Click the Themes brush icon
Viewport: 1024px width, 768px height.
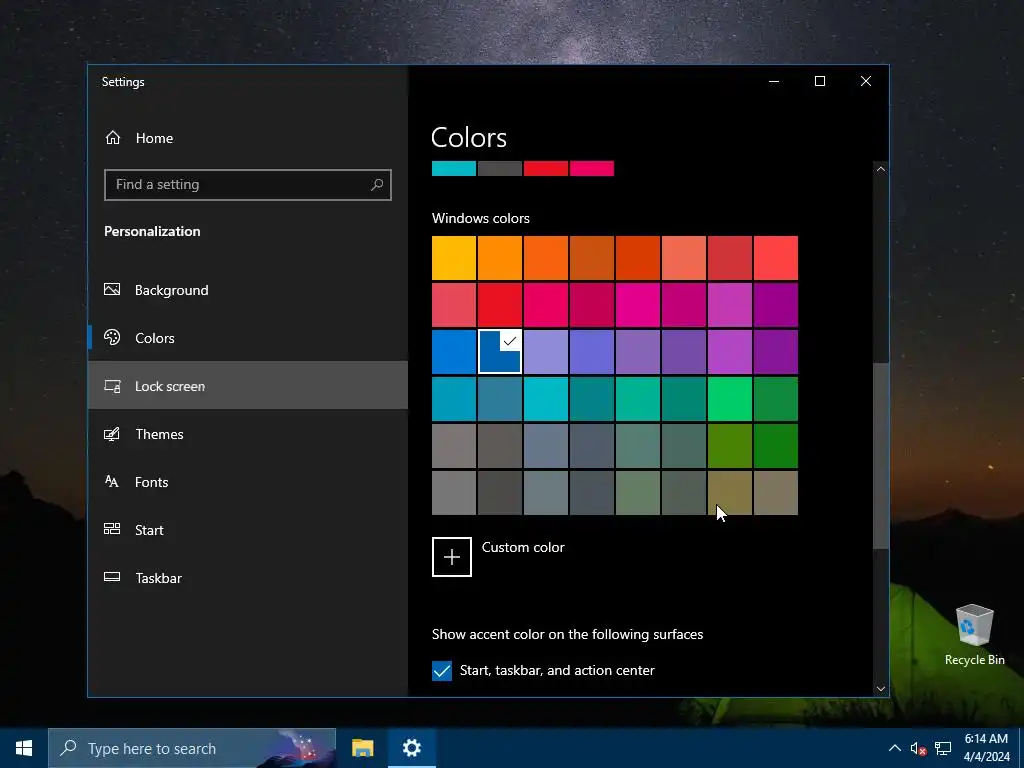point(112,434)
